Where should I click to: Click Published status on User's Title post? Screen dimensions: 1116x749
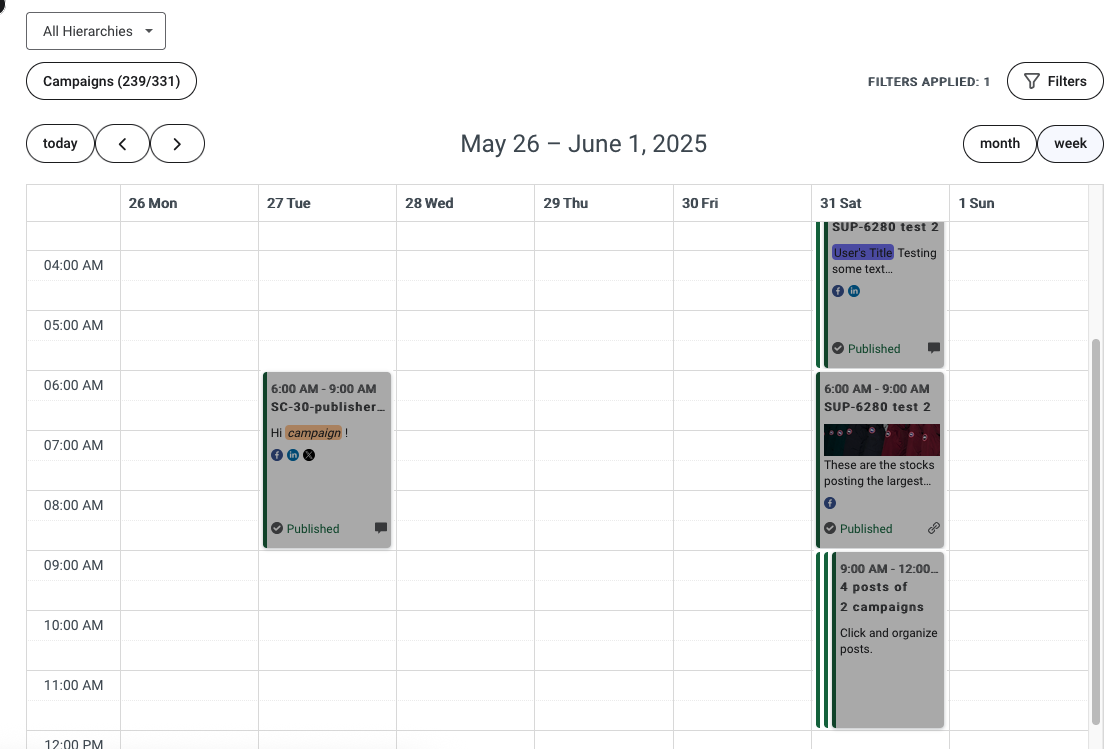866,348
